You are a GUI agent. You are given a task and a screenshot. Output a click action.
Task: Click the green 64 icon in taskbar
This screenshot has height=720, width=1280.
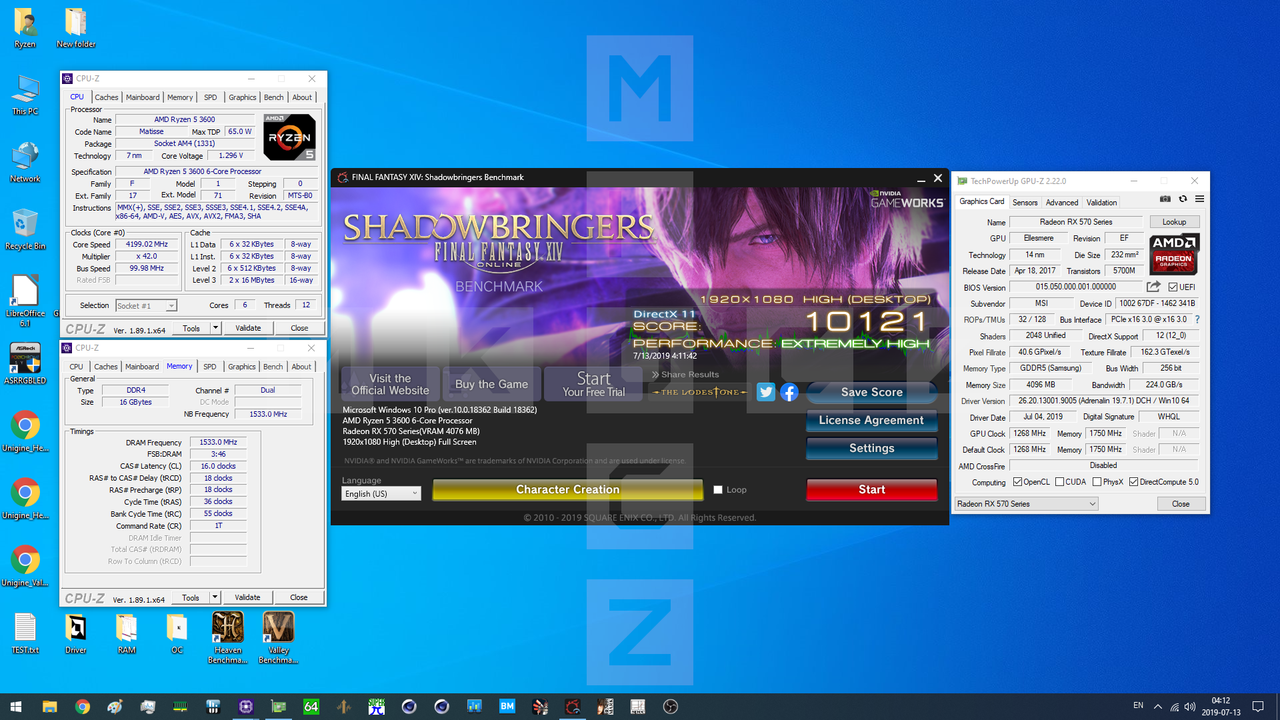(x=311, y=706)
